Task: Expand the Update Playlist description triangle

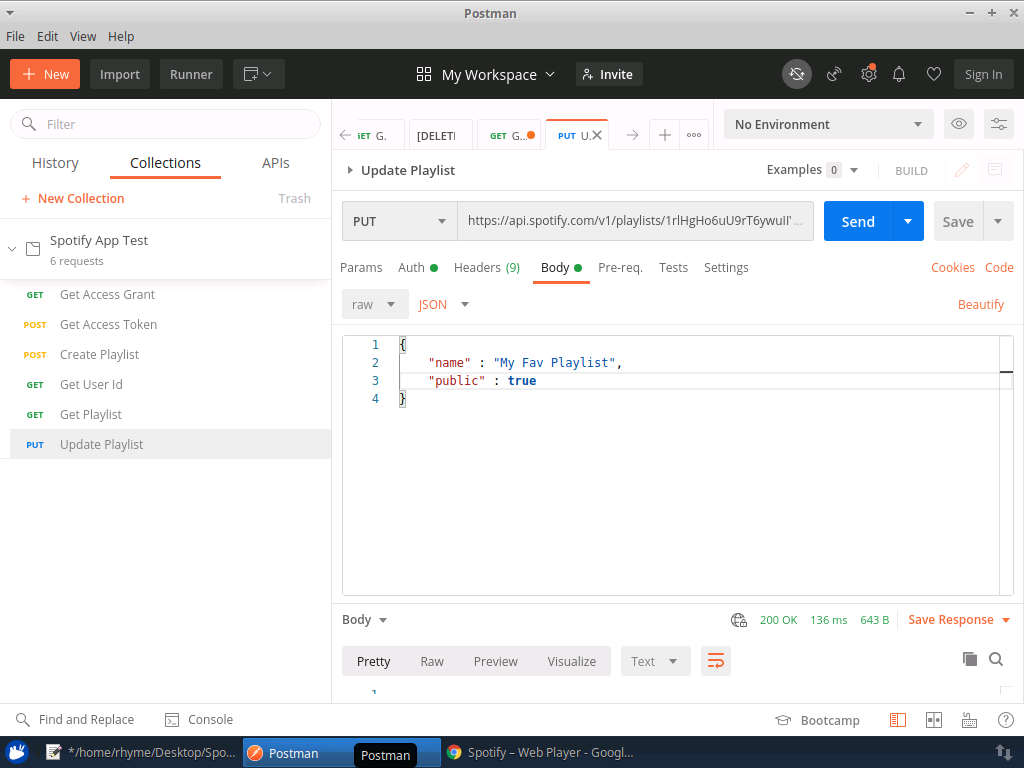Action: 350,170
